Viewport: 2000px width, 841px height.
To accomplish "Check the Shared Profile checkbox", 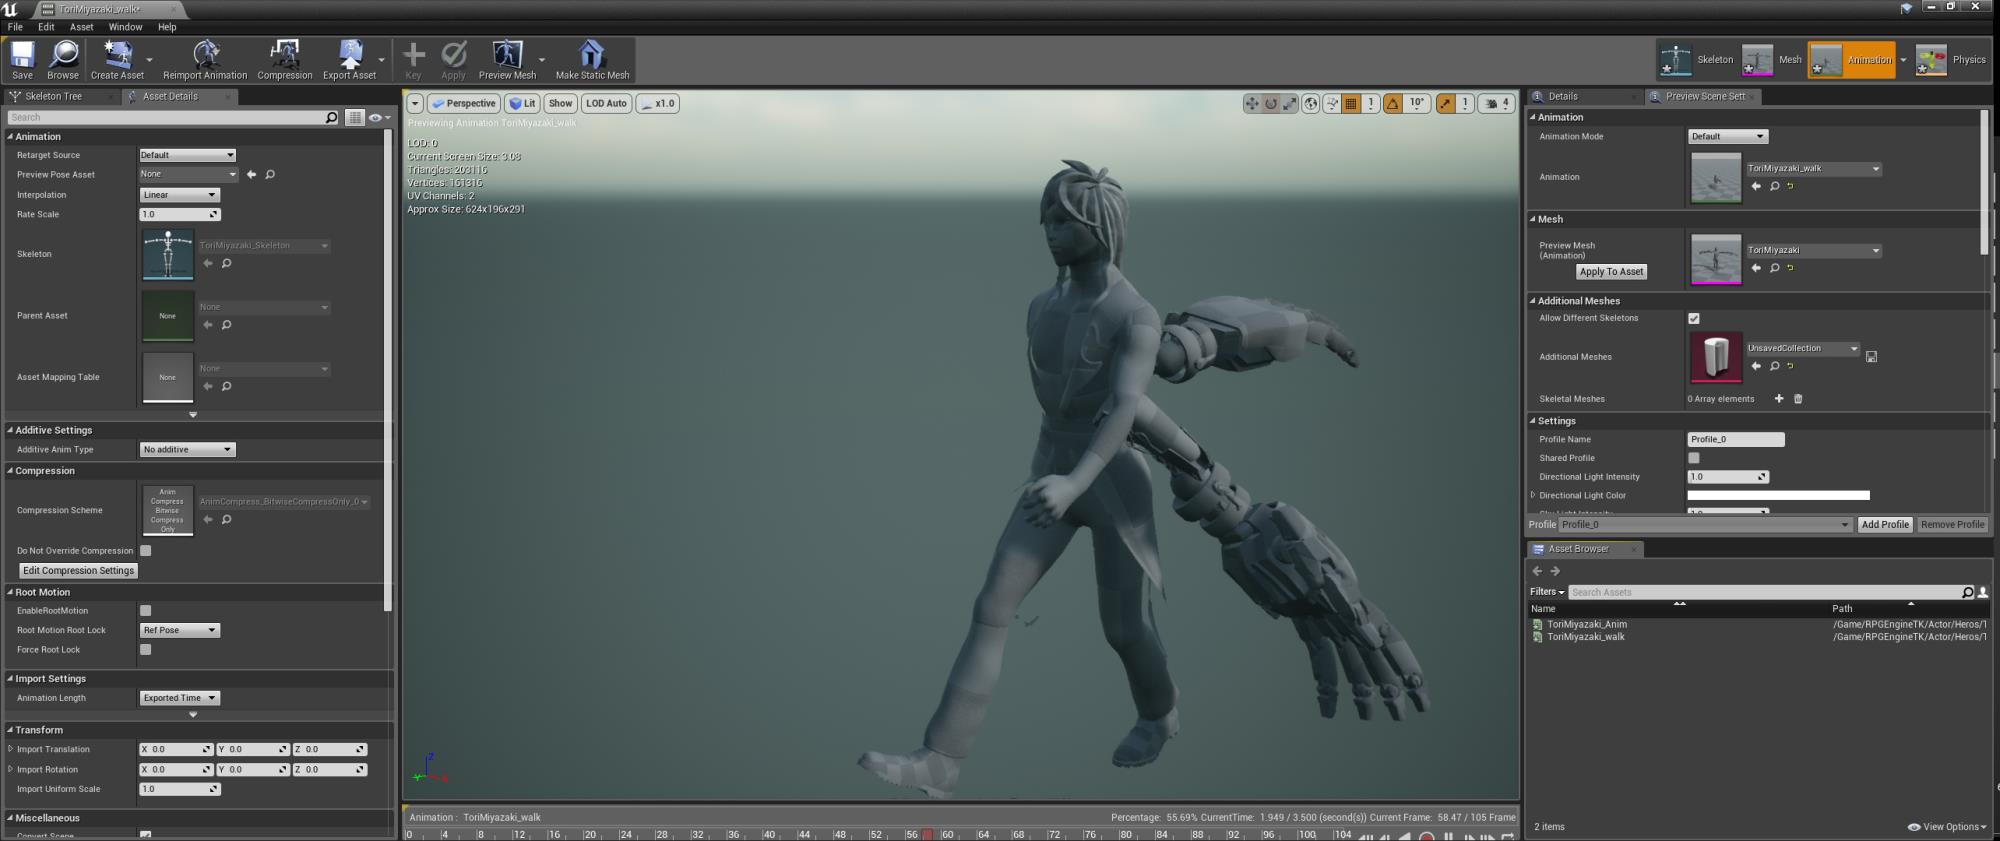I will pos(1694,459).
